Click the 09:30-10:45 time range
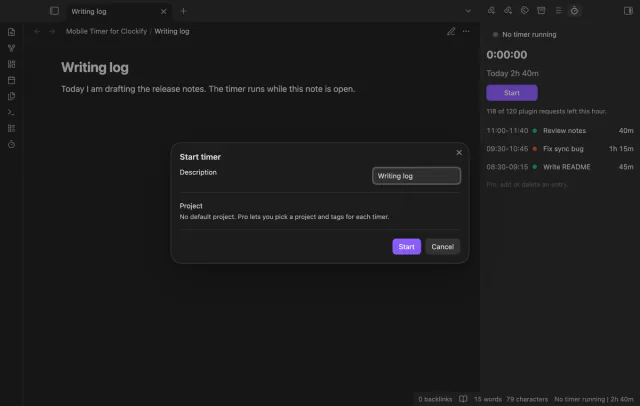640x406 pixels. 507,149
